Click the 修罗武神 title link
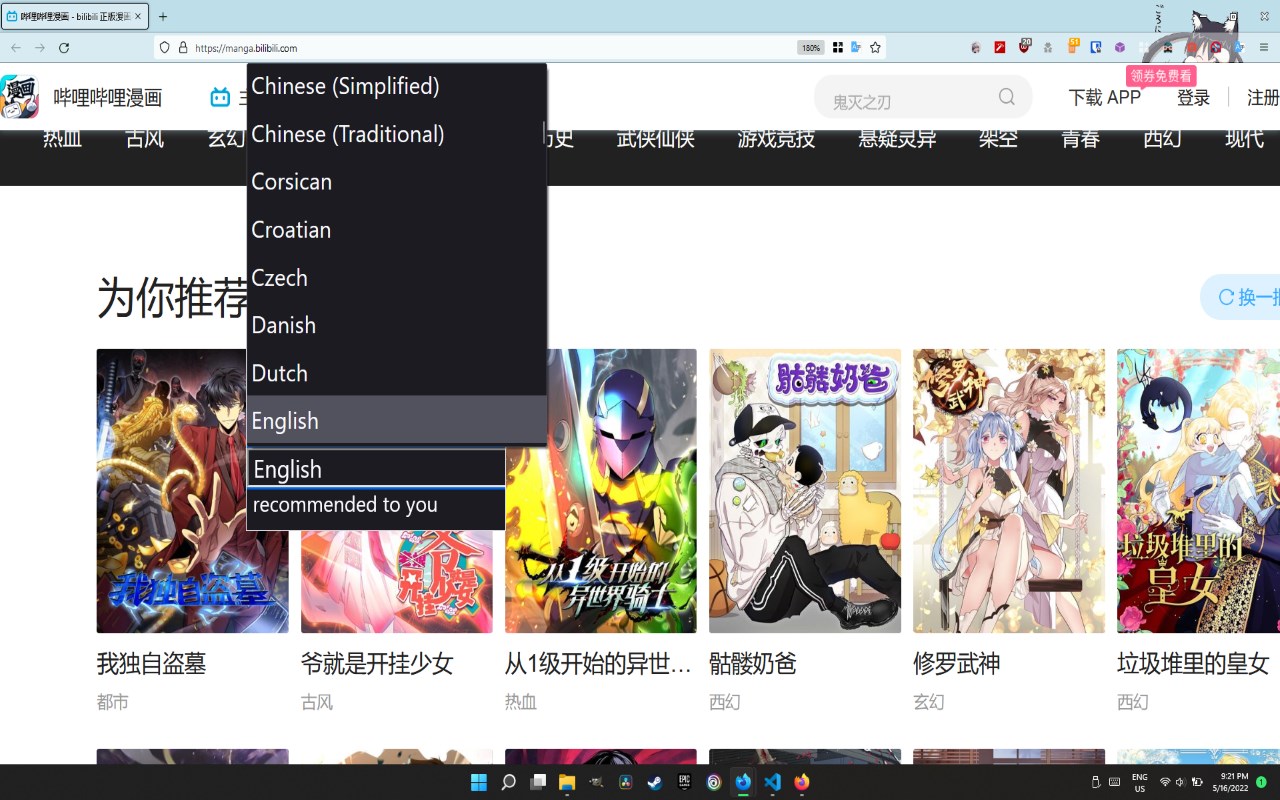Screen dimensions: 1280x800 pos(957,663)
